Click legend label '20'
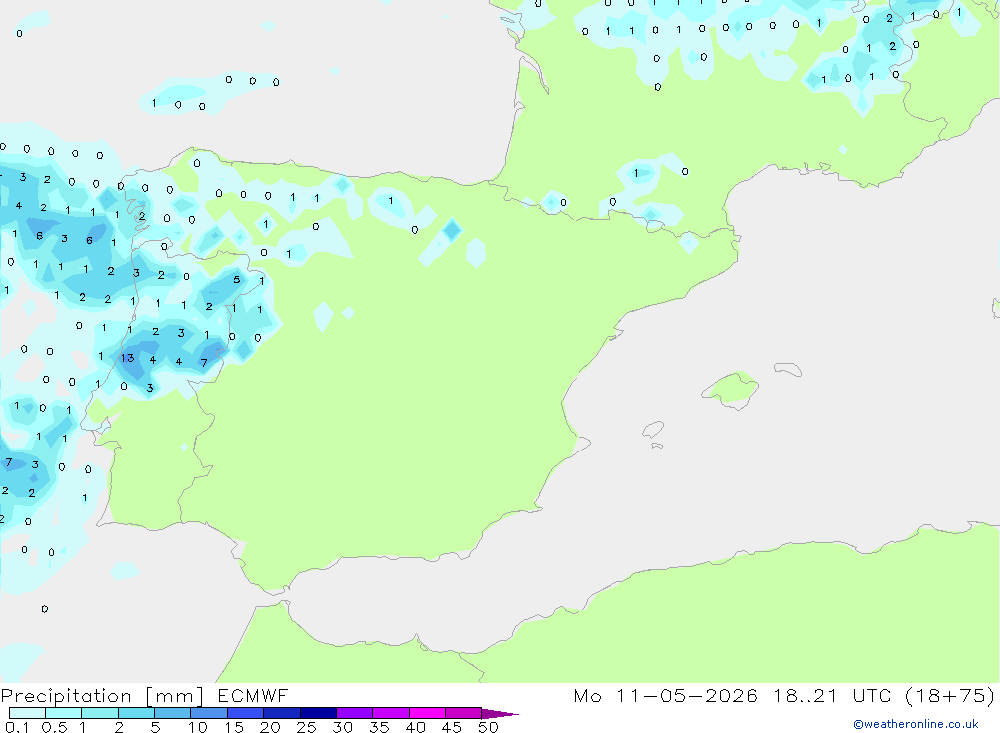 coord(270,727)
